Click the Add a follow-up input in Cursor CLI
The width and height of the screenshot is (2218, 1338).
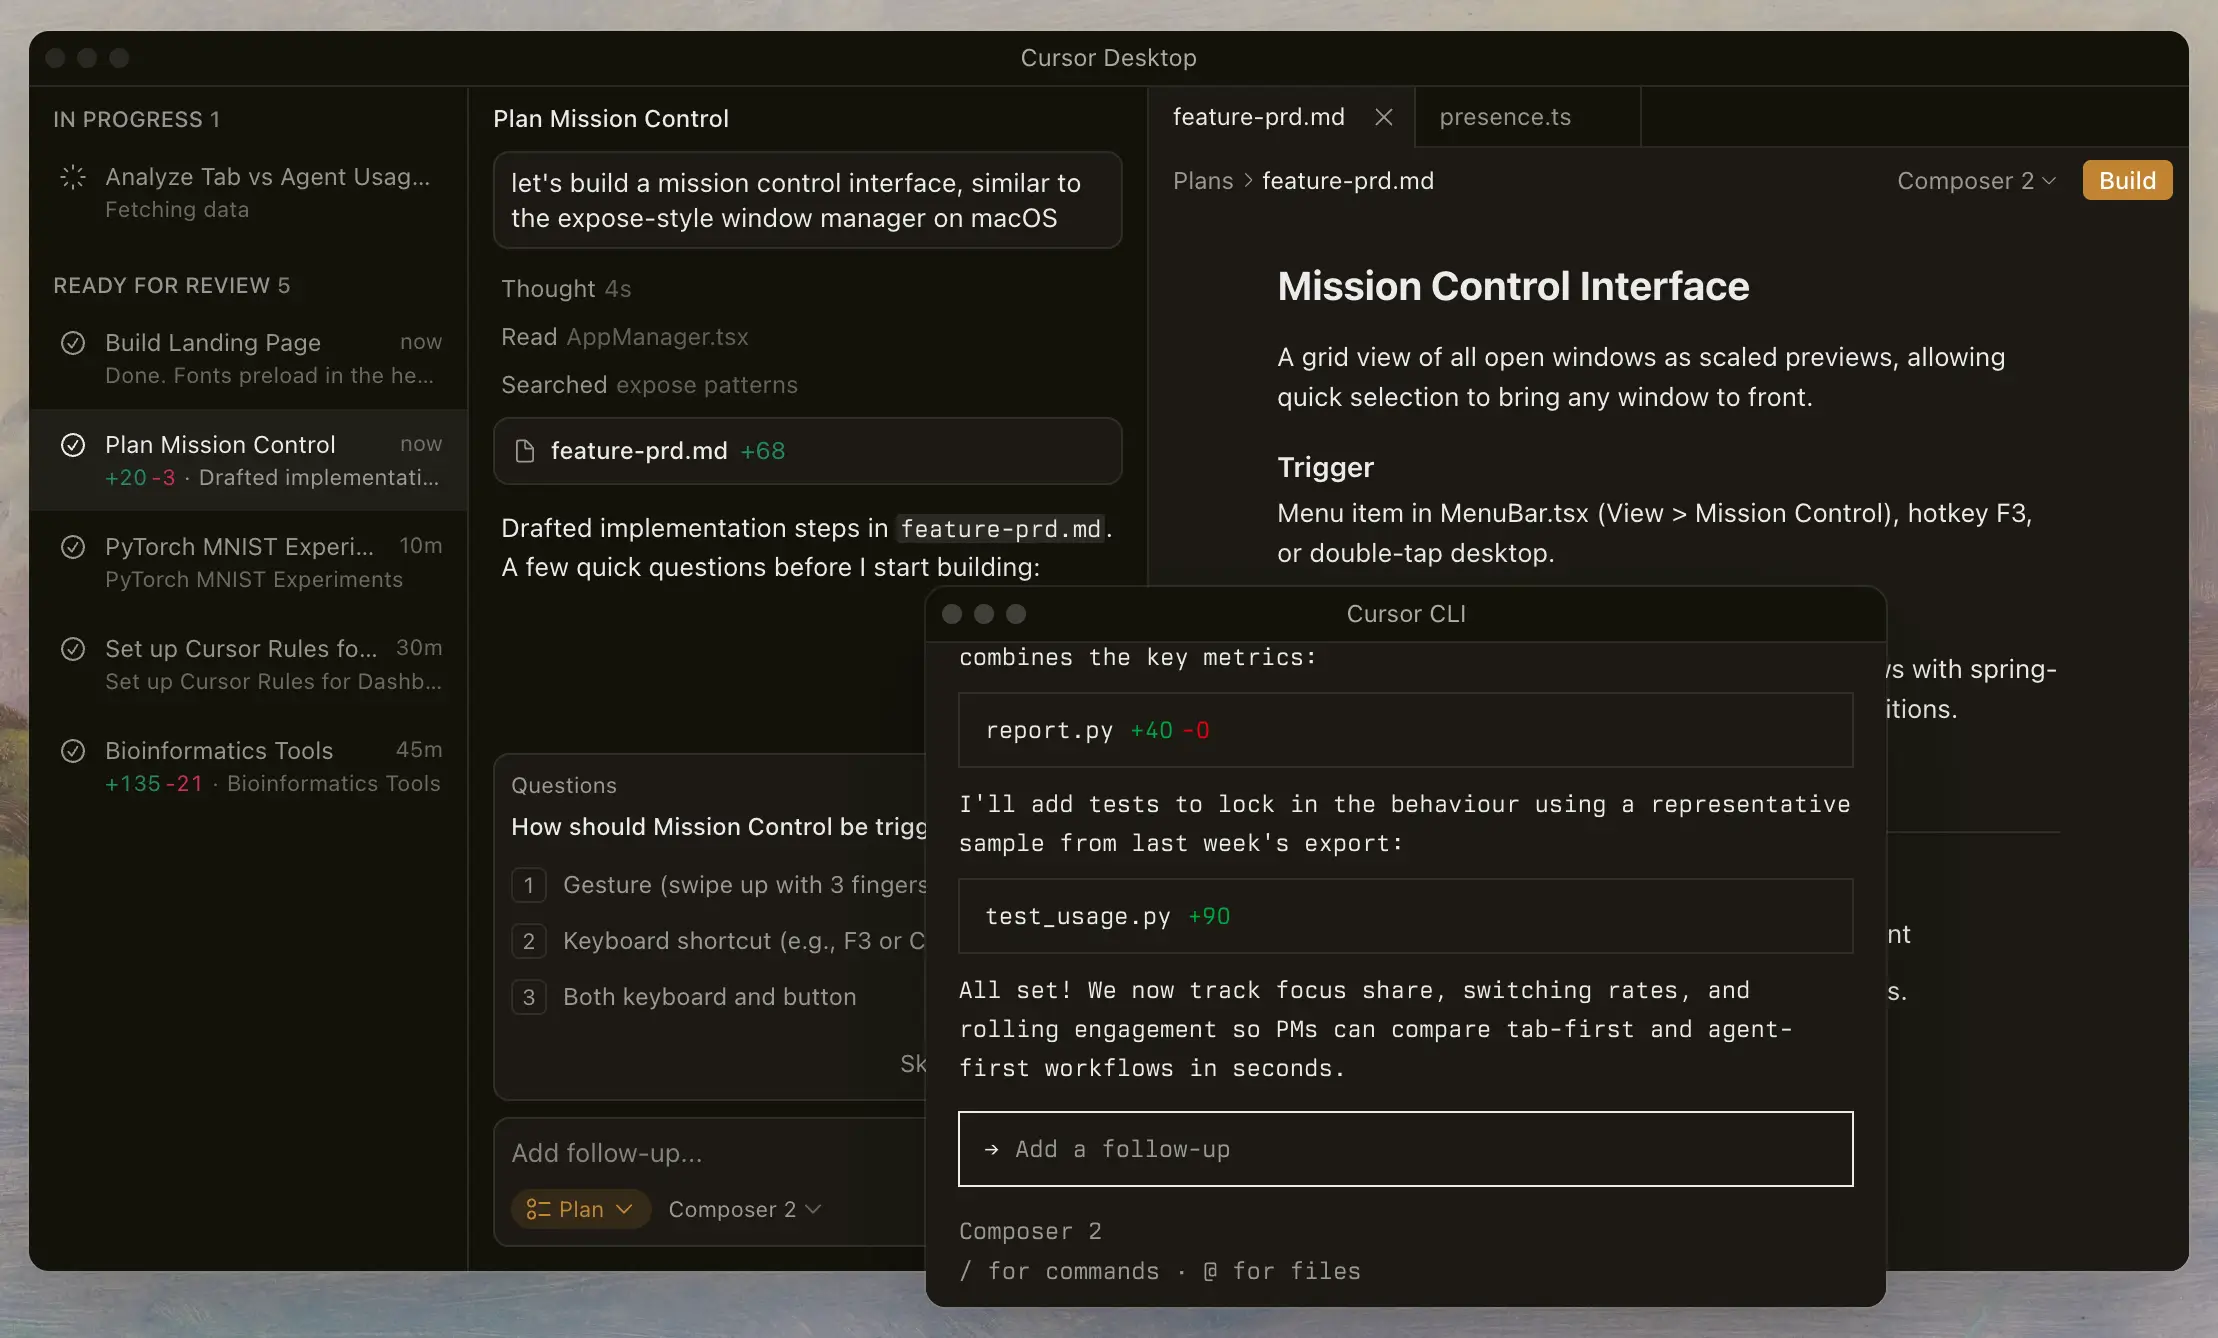1400,1149
